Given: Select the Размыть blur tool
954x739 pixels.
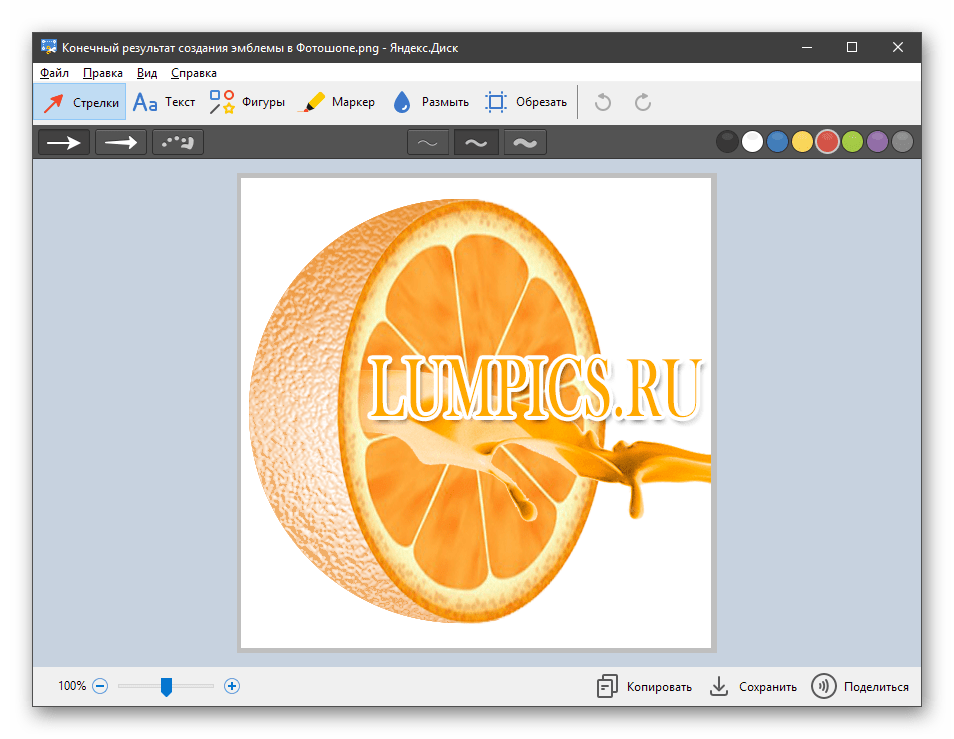Looking at the screenshot, I should click(x=430, y=102).
